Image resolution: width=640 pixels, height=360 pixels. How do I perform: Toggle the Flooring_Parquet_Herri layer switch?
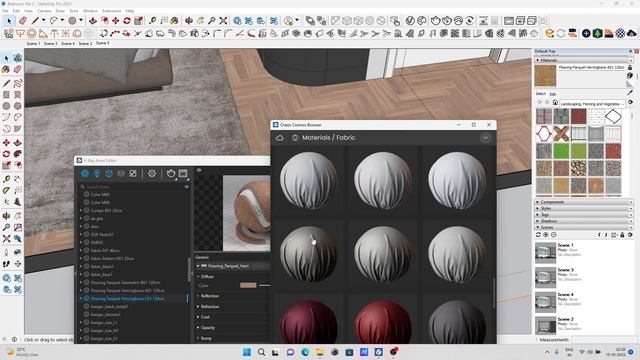pyautogui.click(x=203, y=266)
